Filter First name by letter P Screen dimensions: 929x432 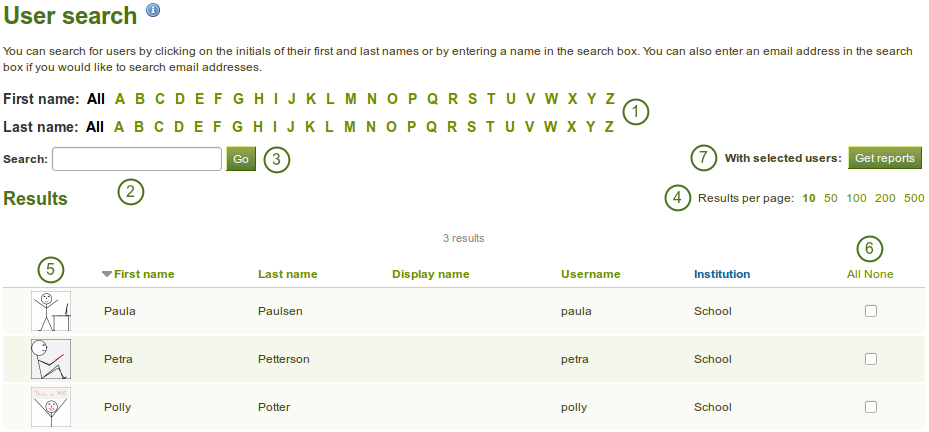tap(412, 99)
